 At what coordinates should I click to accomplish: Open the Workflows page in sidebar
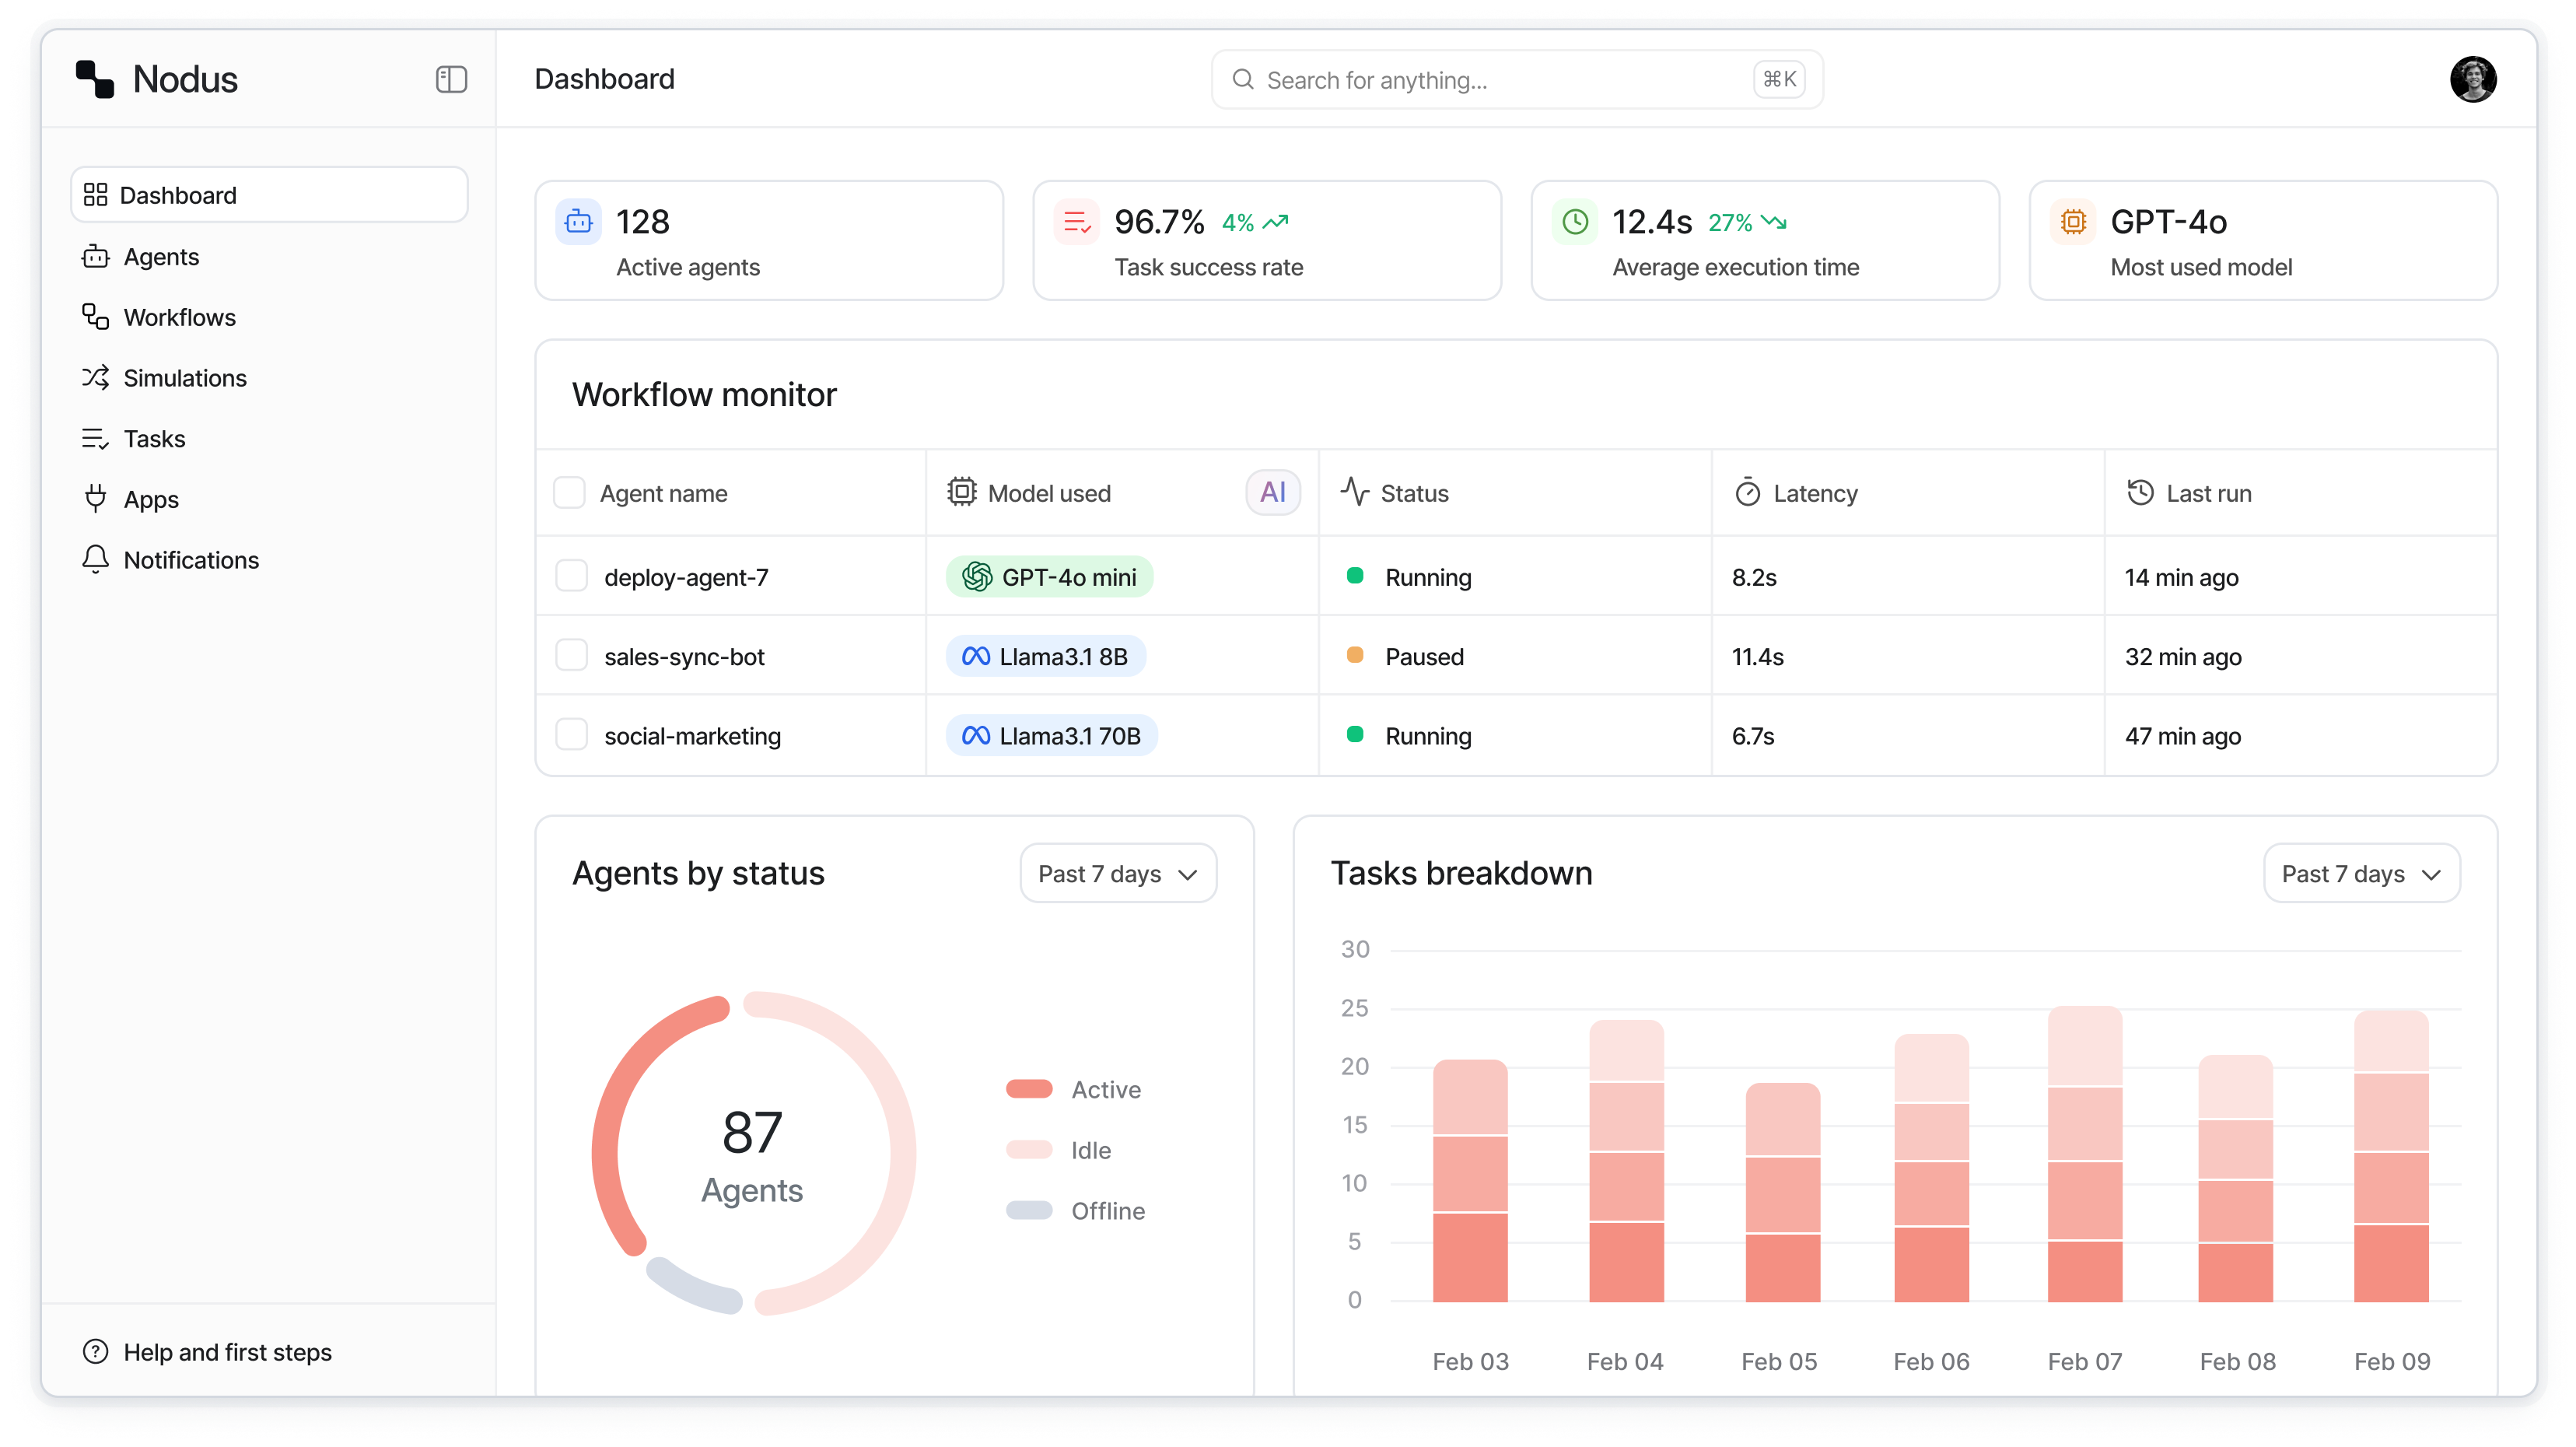tap(179, 317)
